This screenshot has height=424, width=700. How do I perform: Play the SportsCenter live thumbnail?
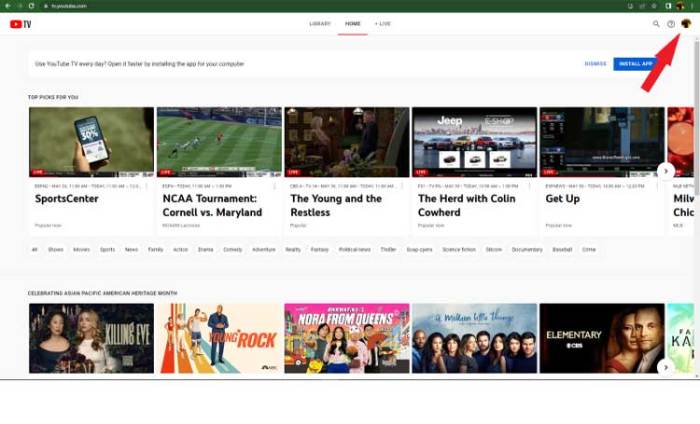[x=92, y=142]
